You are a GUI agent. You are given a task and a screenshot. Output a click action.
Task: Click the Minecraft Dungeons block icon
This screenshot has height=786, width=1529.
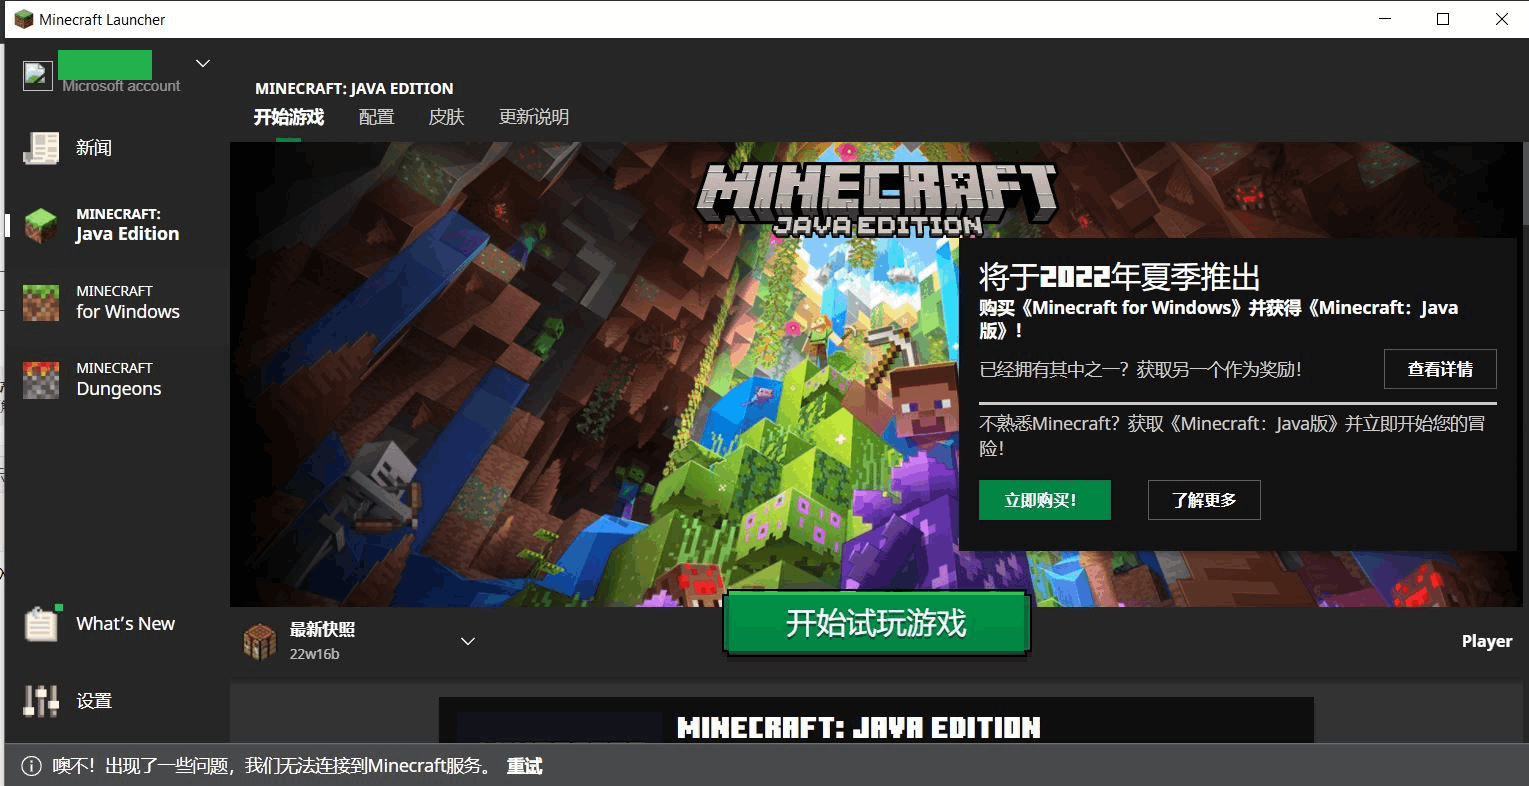coord(41,379)
